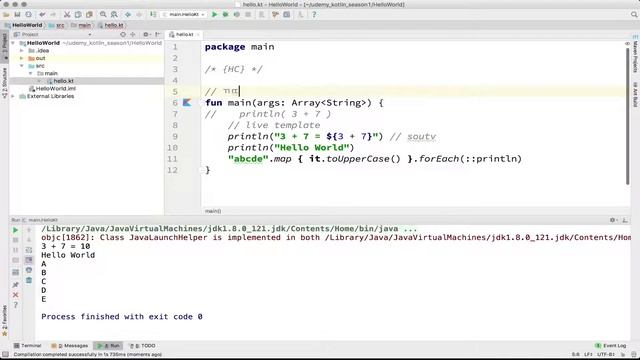Click the Back navigation arrow in toolbar
The height and width of the screenshot is (360, 640).
[128, 15]
